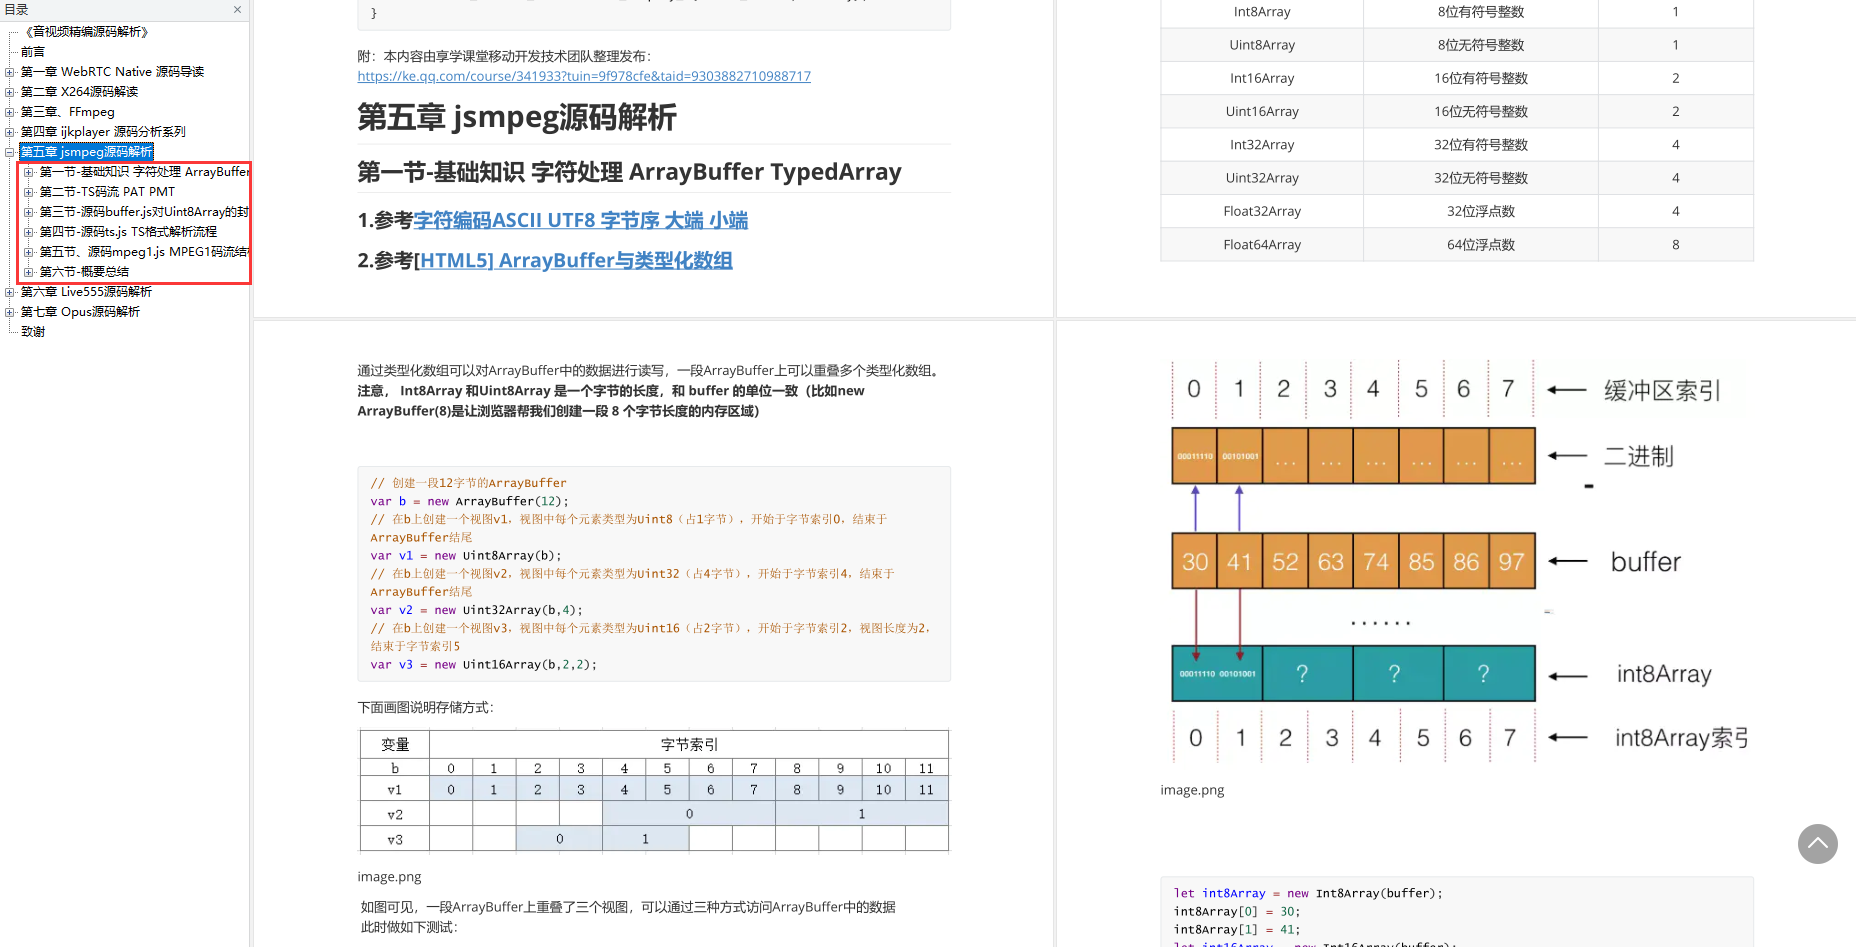Viewport: 1856px width, 947px height.
Task: Expand the 第一章 WebRTC Native 源码导读 node
Action: pos(9,72)
